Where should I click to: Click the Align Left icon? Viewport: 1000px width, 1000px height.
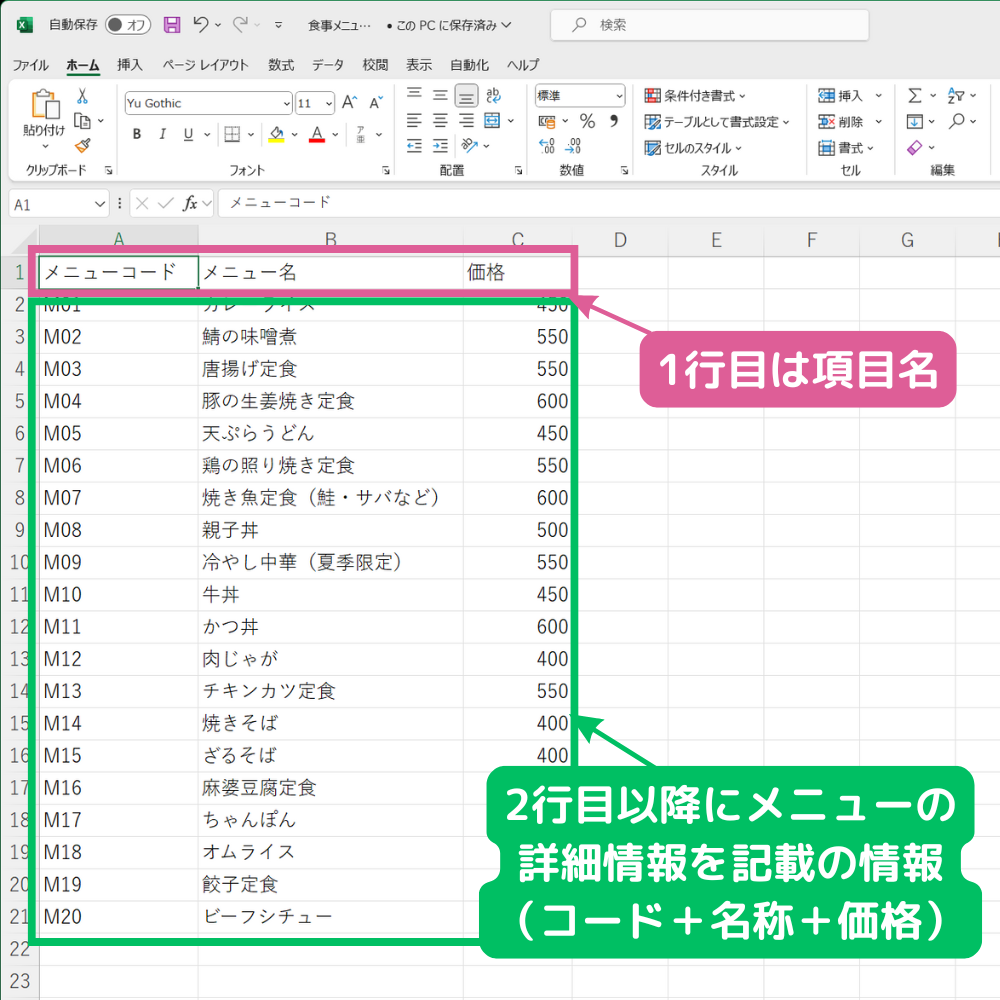click(x=415, y=121)
